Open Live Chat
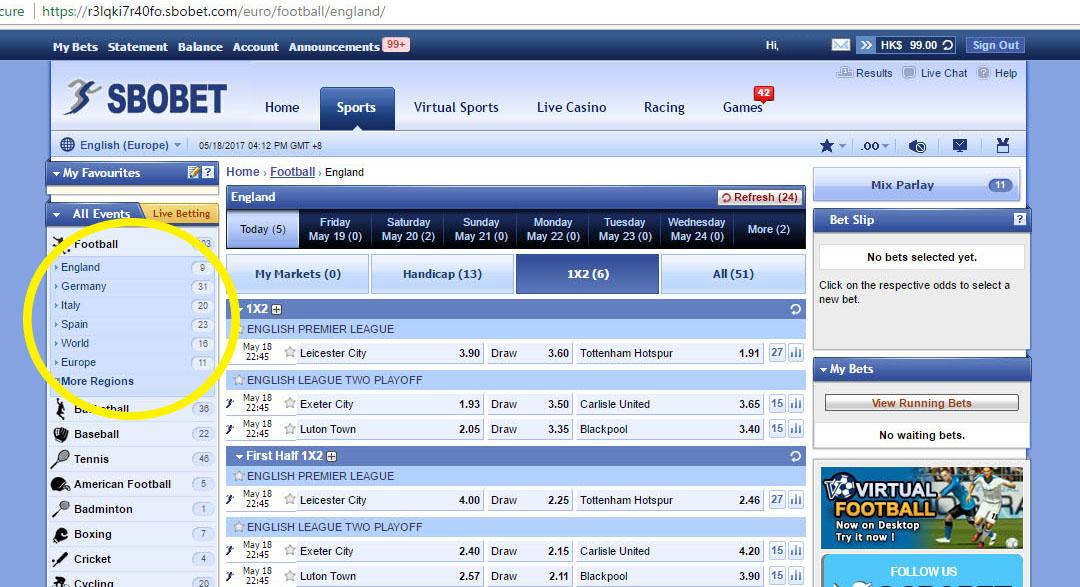The image size is (1080, 587). [935, 73]
